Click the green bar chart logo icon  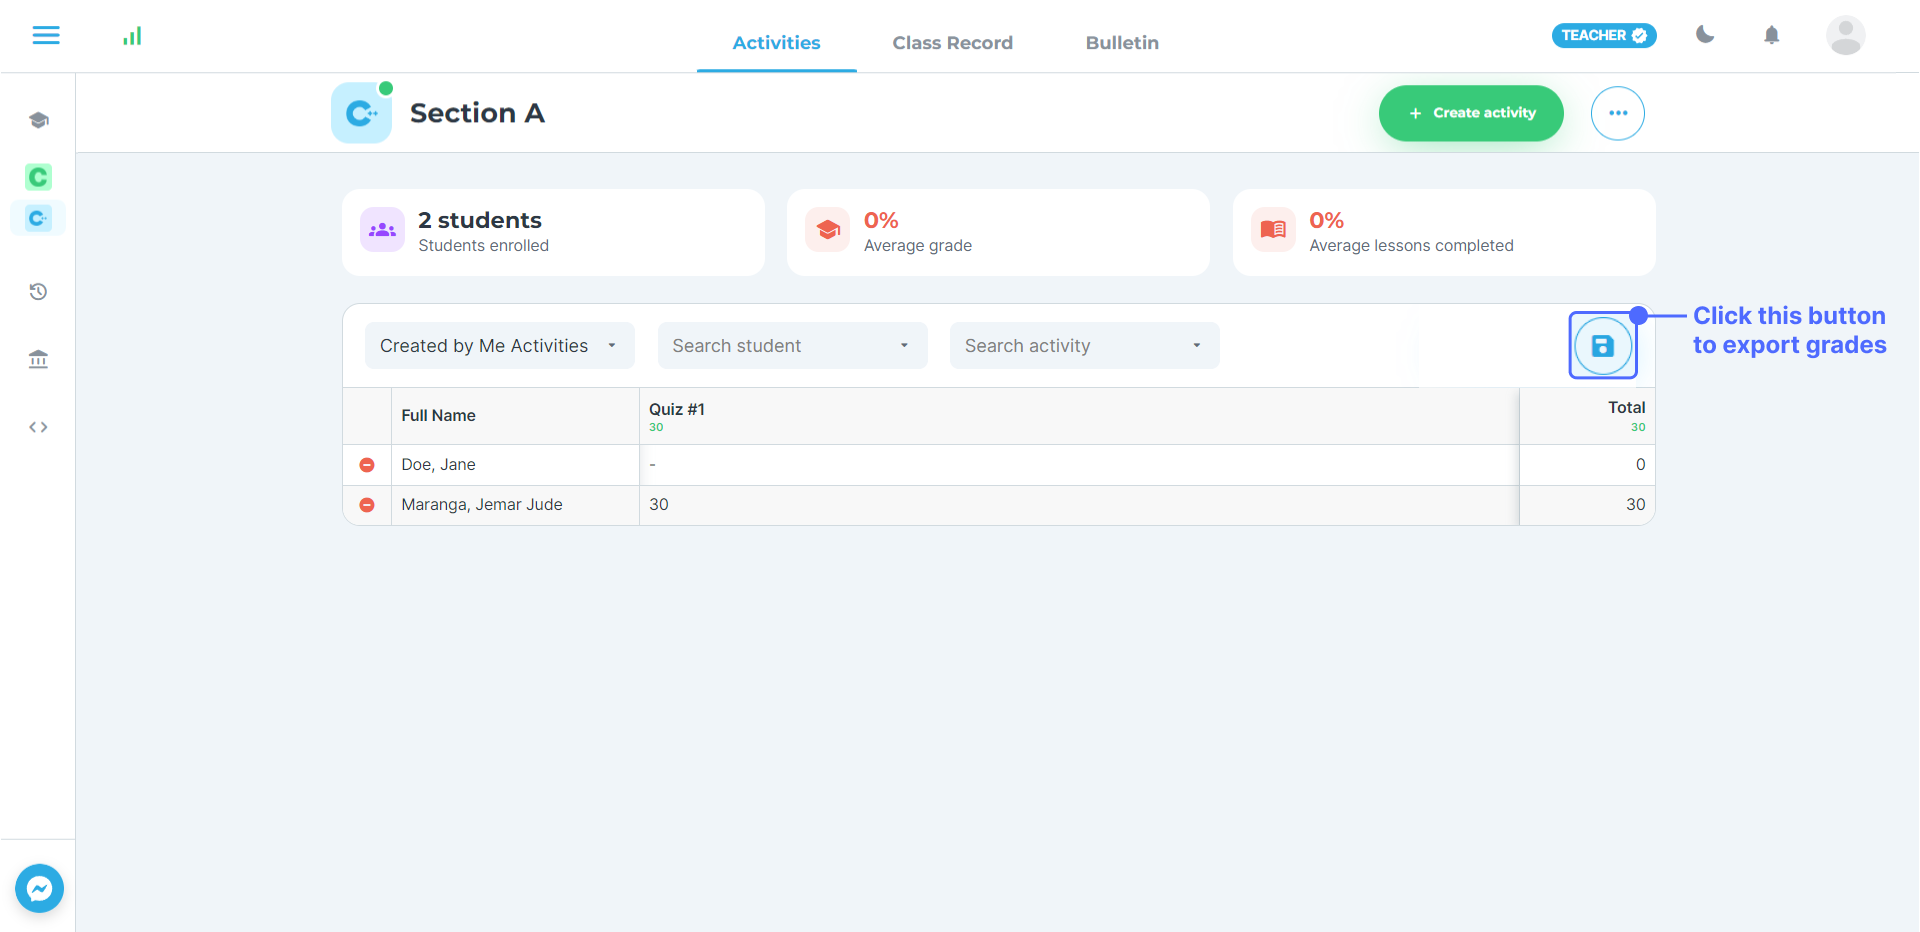coord(132,37)
